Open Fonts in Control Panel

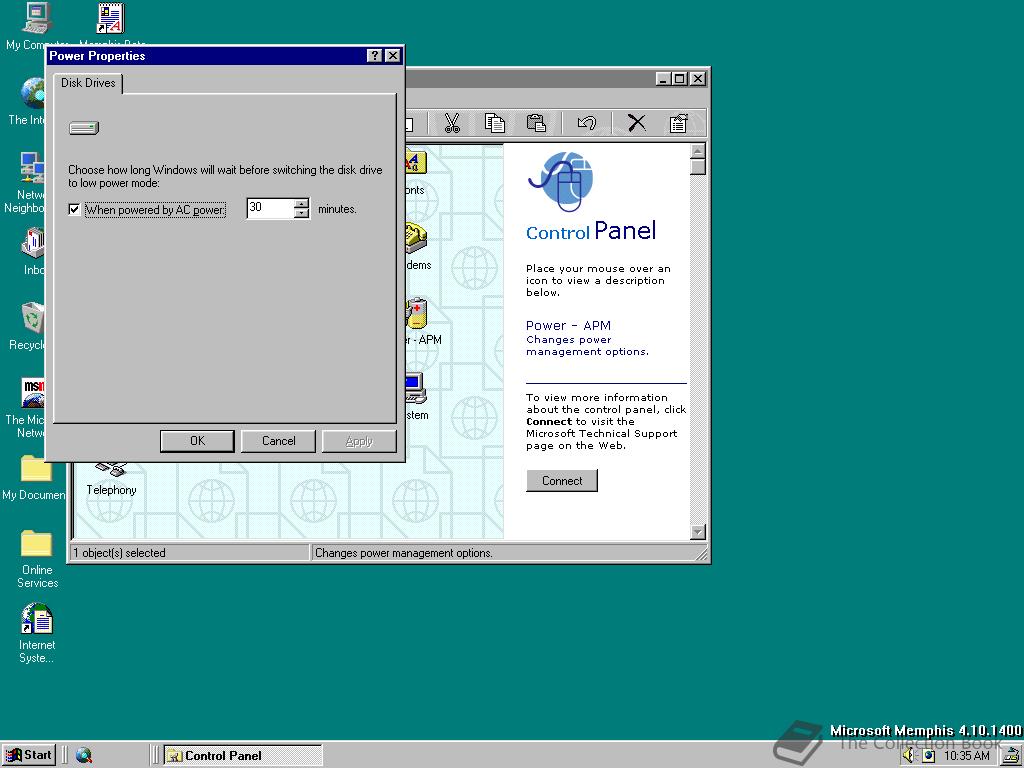[415, 162]
